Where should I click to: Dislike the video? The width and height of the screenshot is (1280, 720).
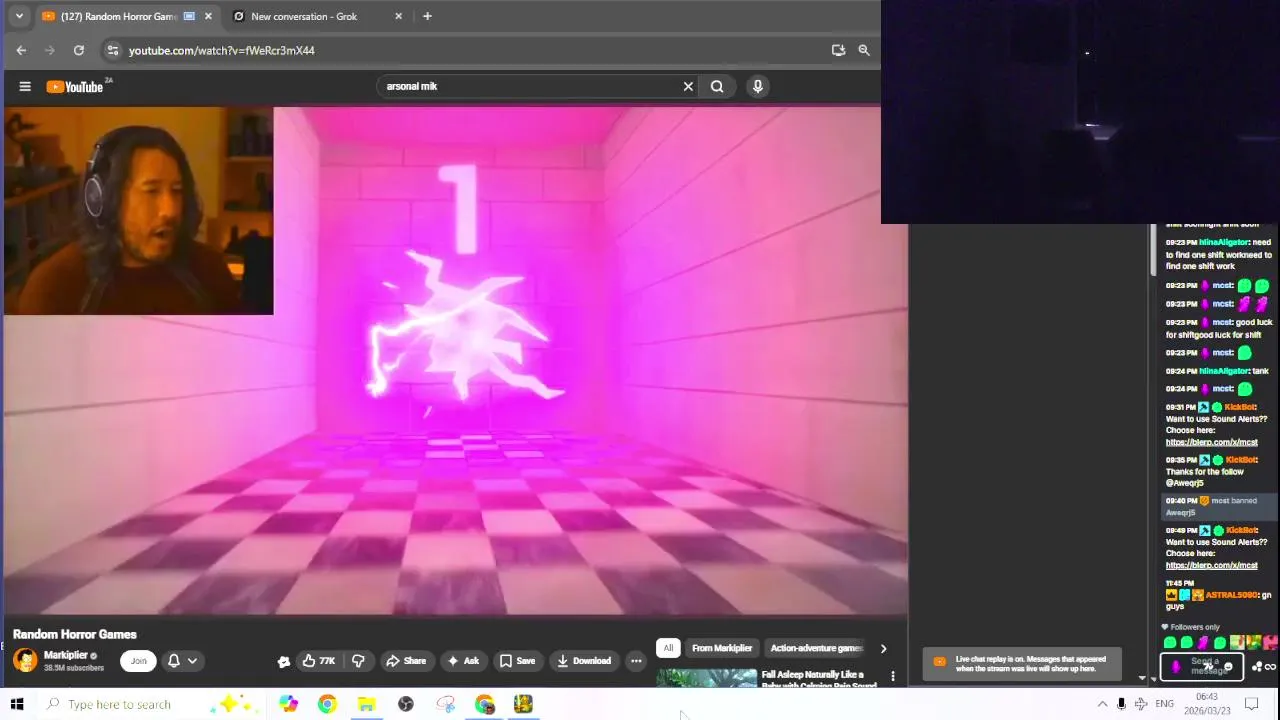358,661
